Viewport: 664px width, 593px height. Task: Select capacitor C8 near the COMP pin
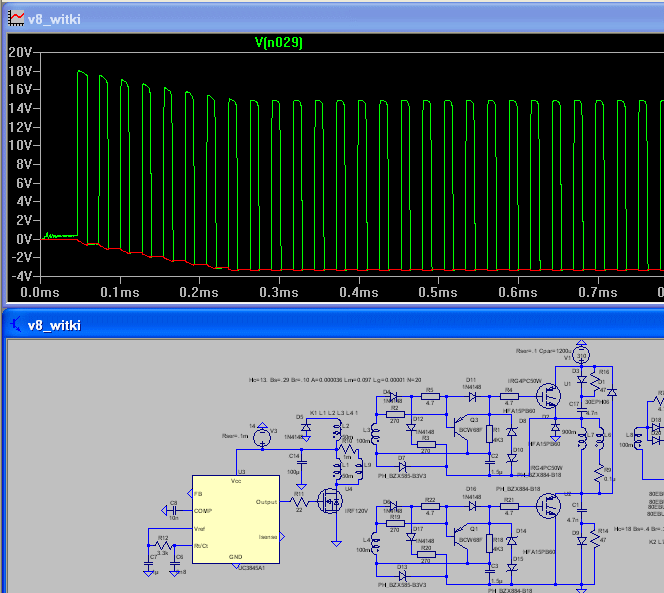174,509
